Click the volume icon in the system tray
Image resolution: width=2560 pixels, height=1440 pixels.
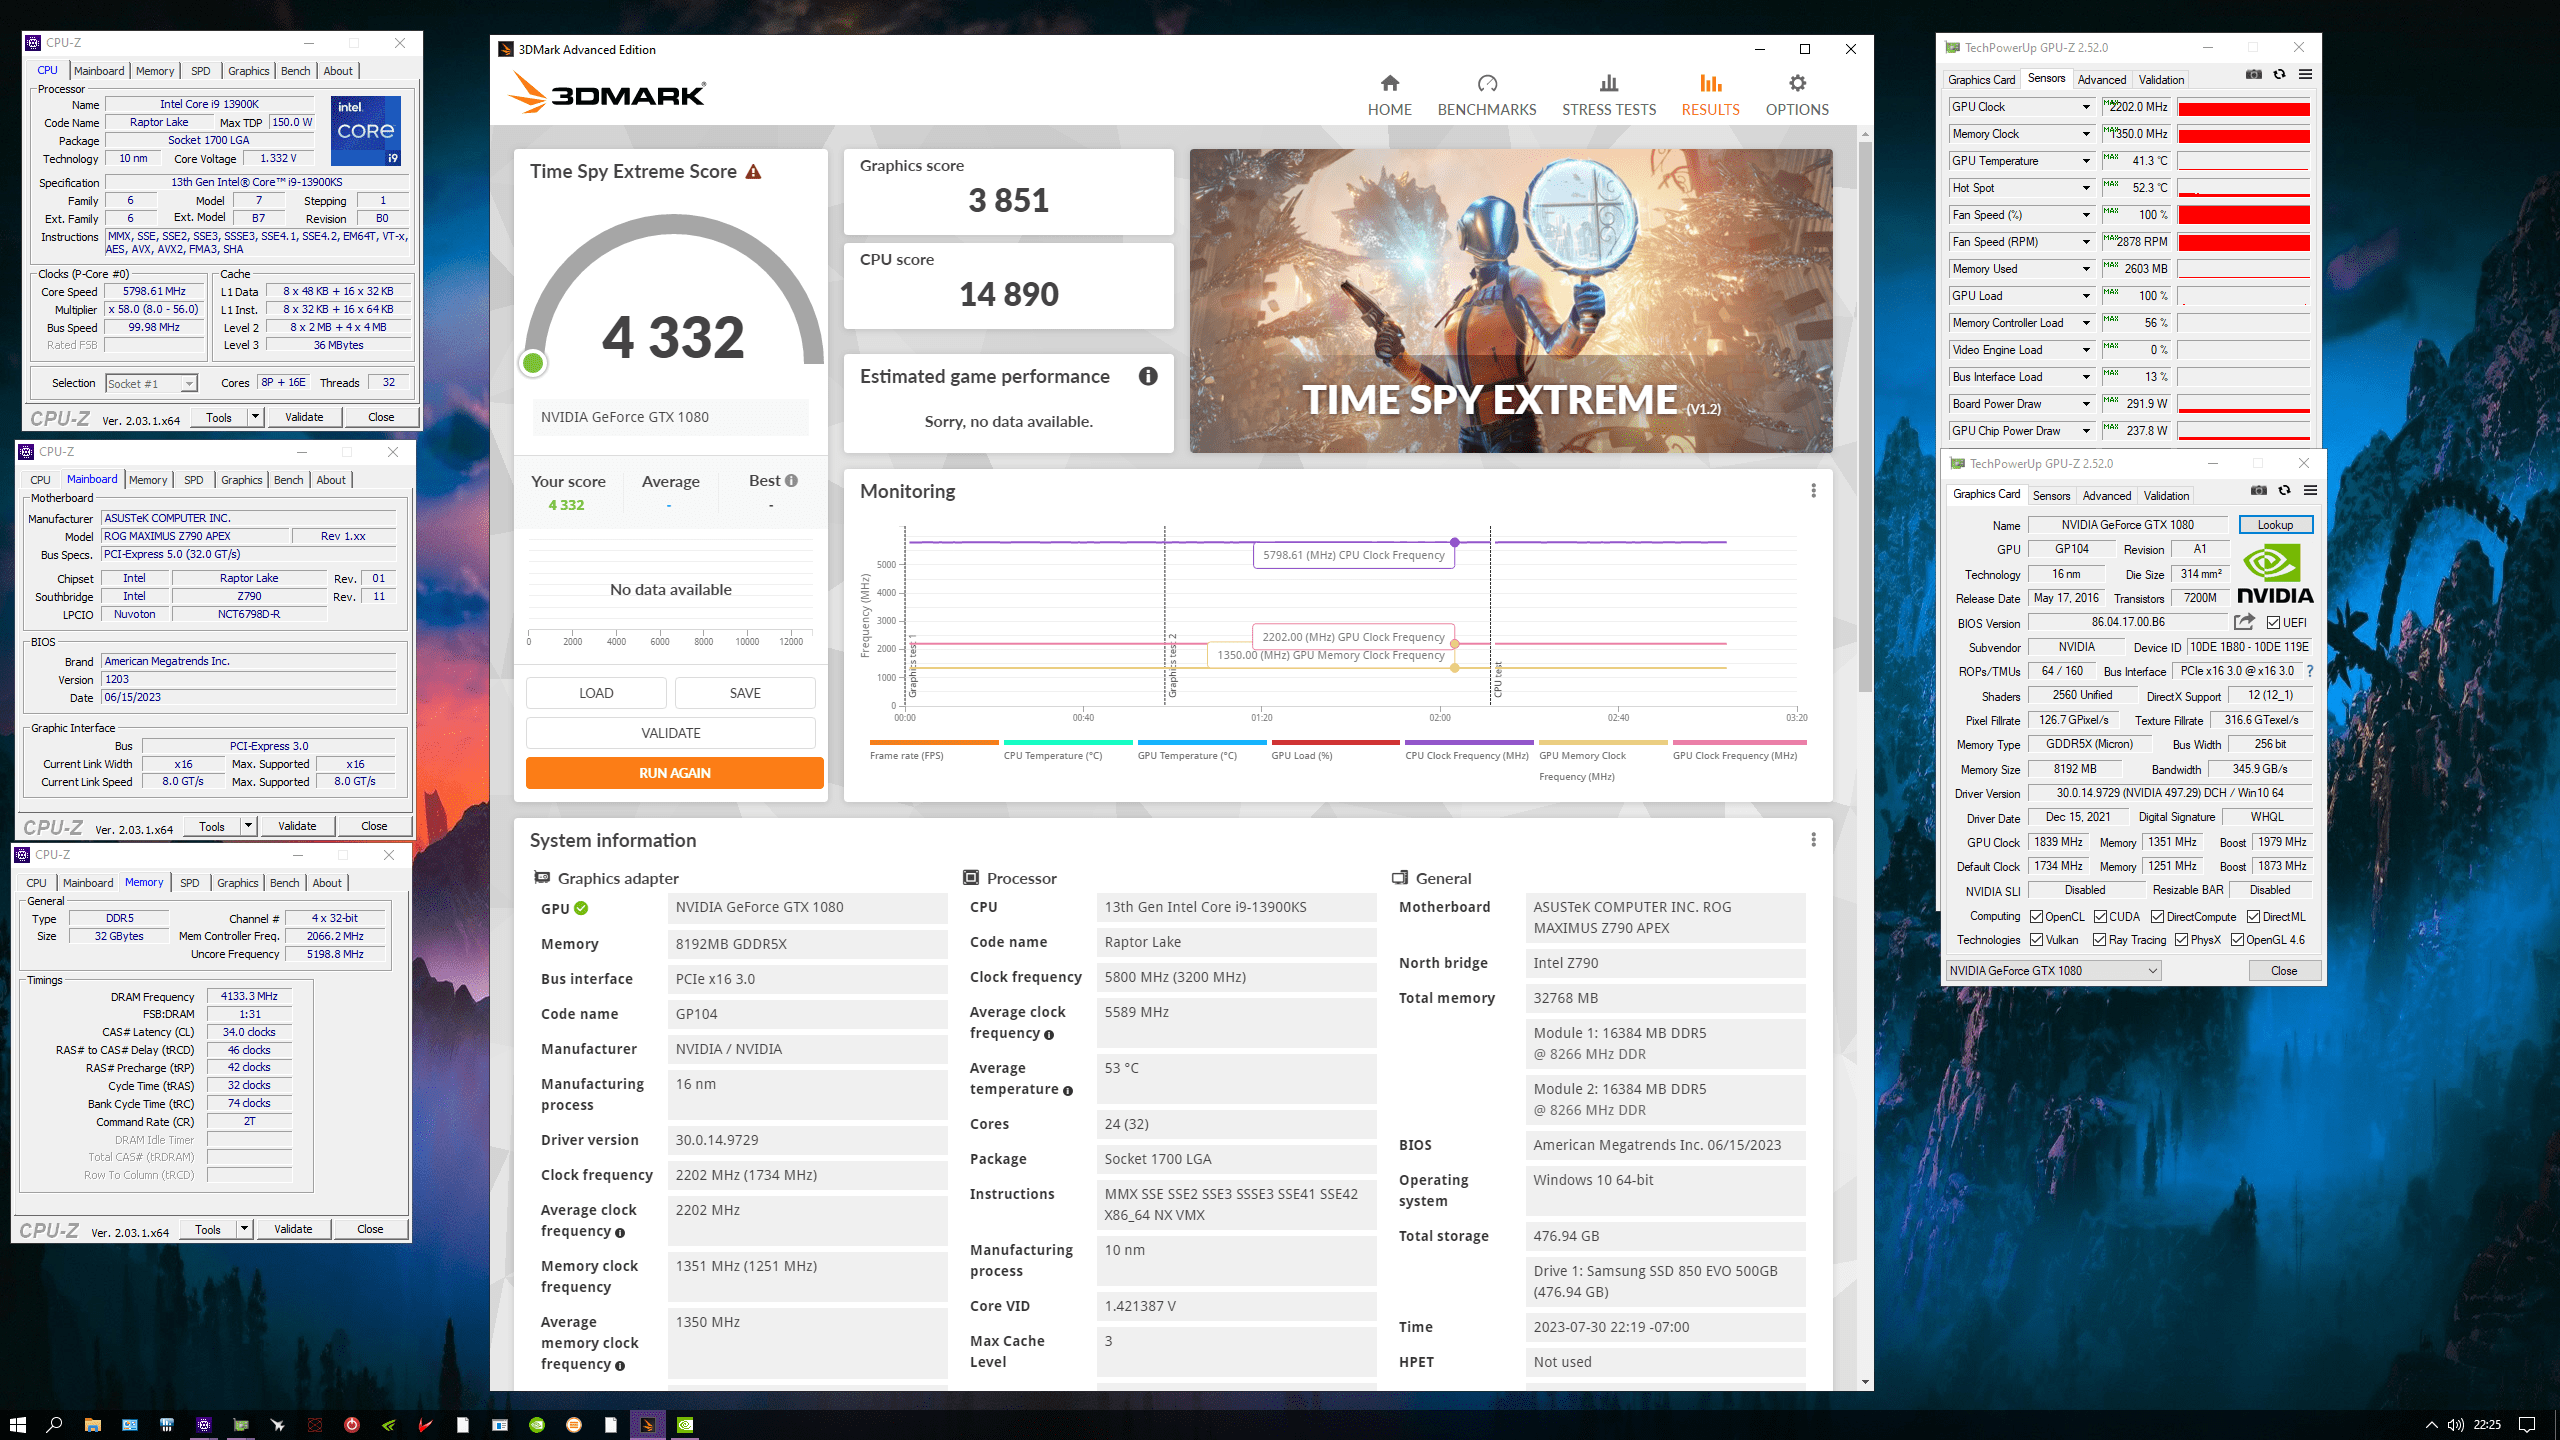2455,1424
